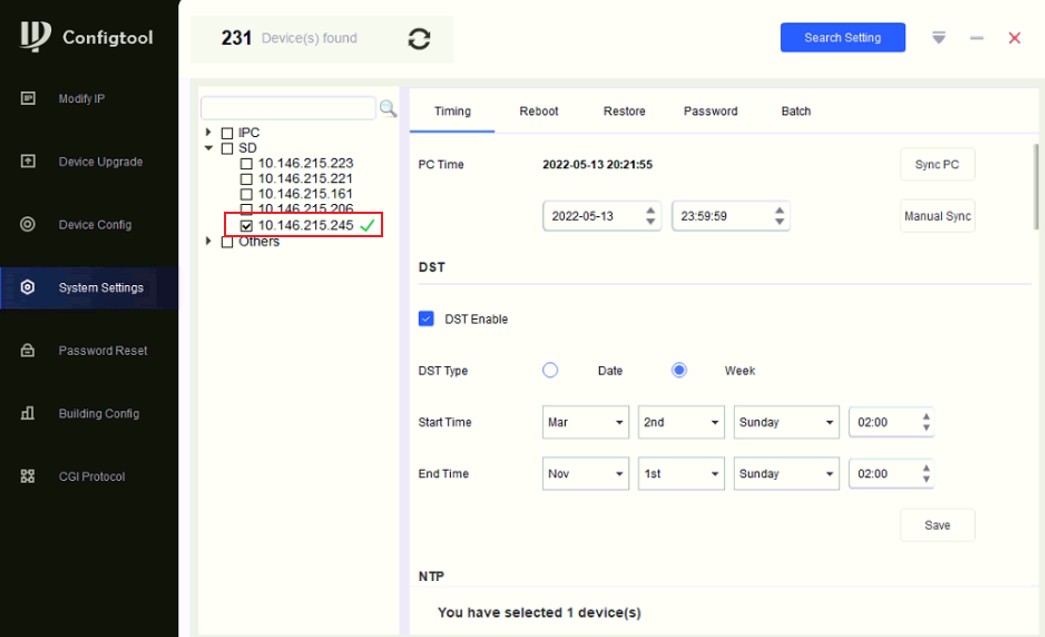Click the System Settings hexagon icon
Screen dimensions: 1045x637
point(28,287)
